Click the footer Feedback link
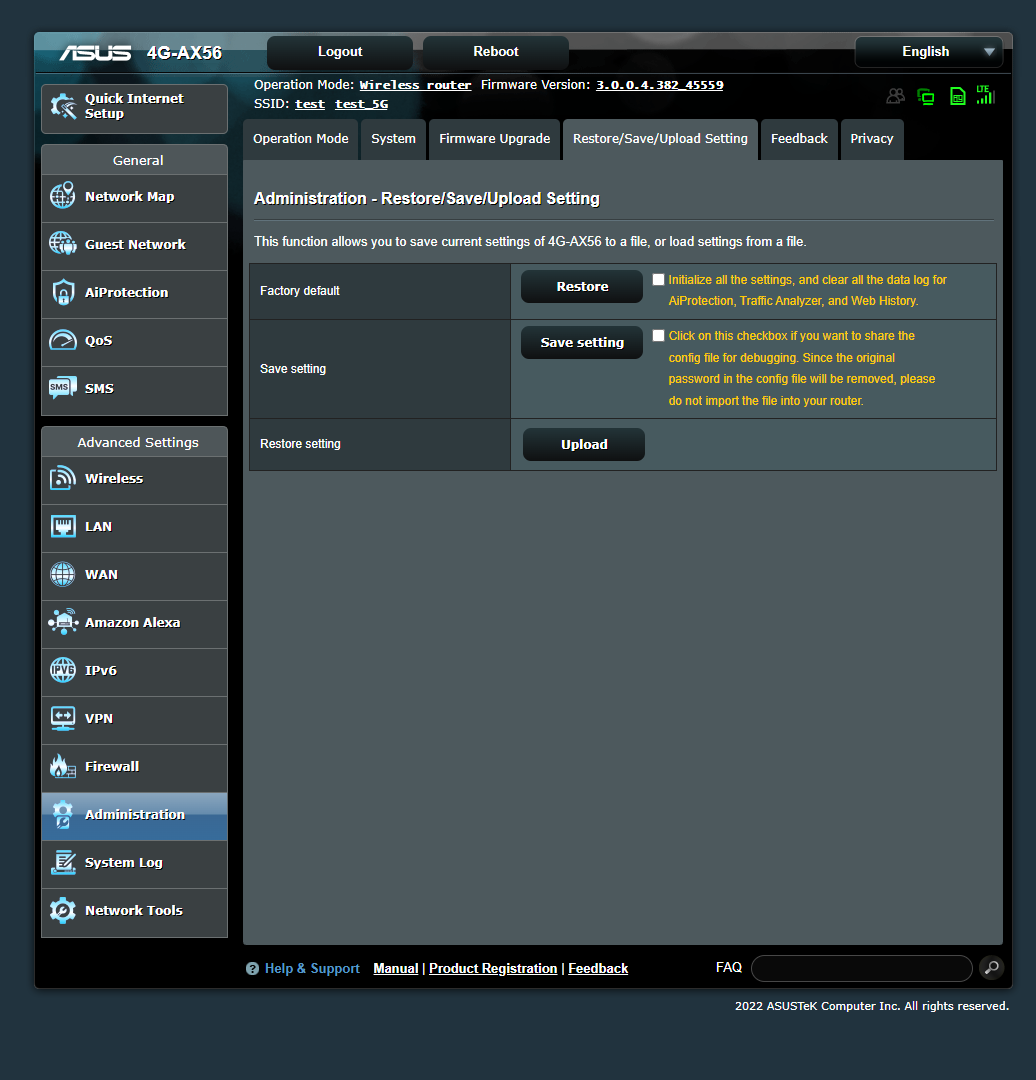Image resolution: width=1036 pixels, height=1080 pixels. coord(598,968)
